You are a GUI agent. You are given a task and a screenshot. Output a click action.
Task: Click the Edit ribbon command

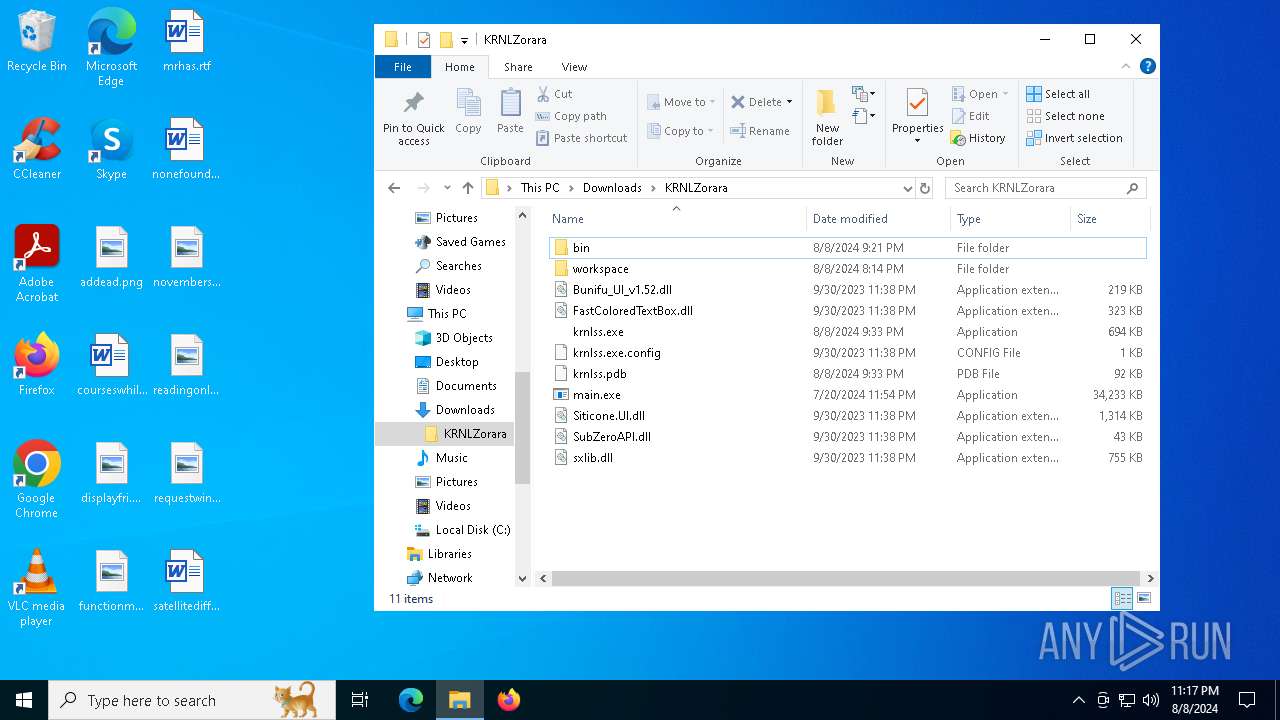pyautogui.click(x=969, y=116)
